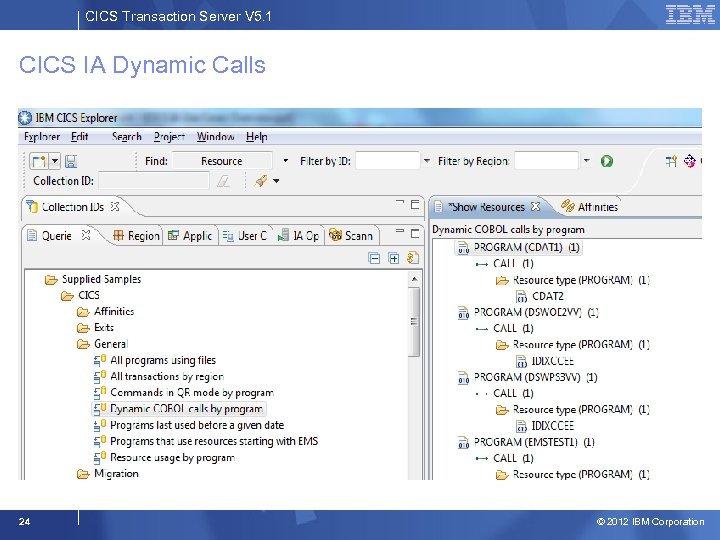The height and width of the screenshot is (540, 720).
Task: Select 'All programs using files' query
Action: [162, 360]
